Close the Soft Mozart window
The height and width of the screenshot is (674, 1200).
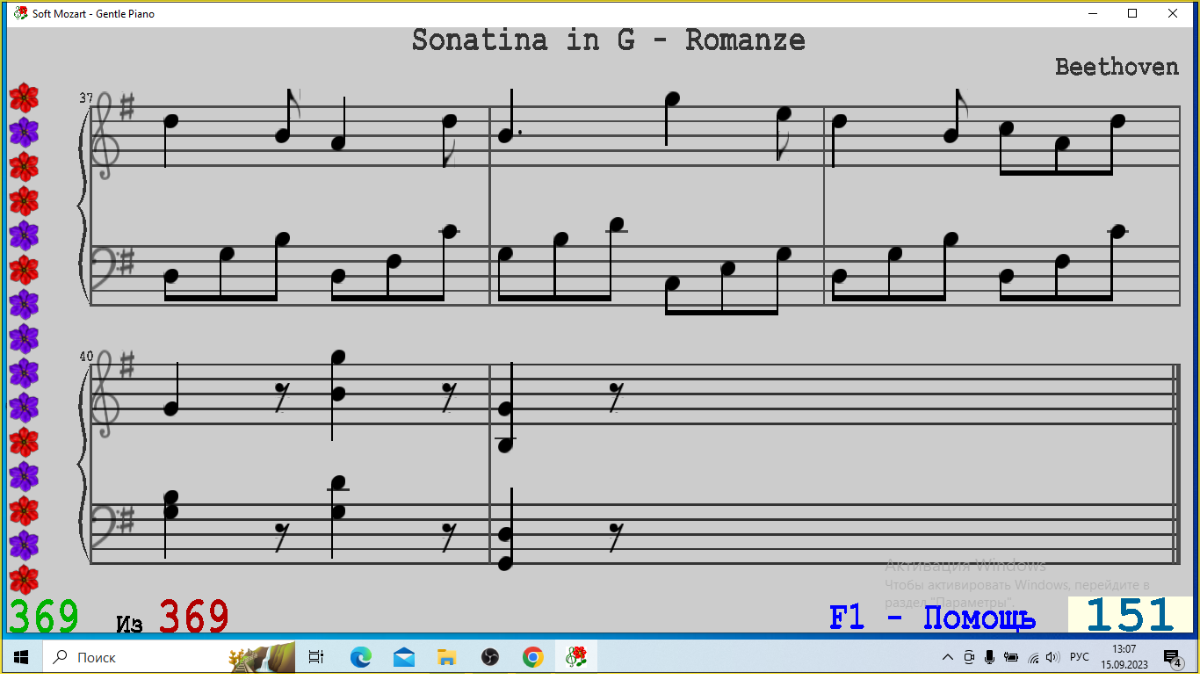click(x=1173, y=14)
